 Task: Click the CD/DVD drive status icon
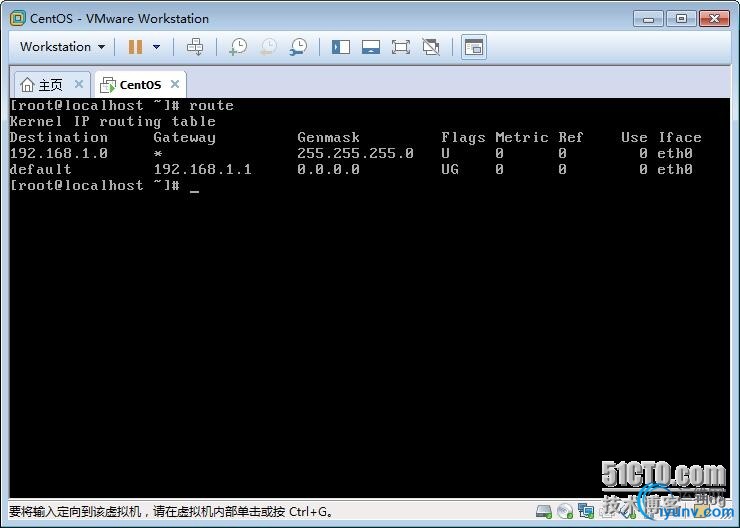pyautogui.click(x=565, y=511)
